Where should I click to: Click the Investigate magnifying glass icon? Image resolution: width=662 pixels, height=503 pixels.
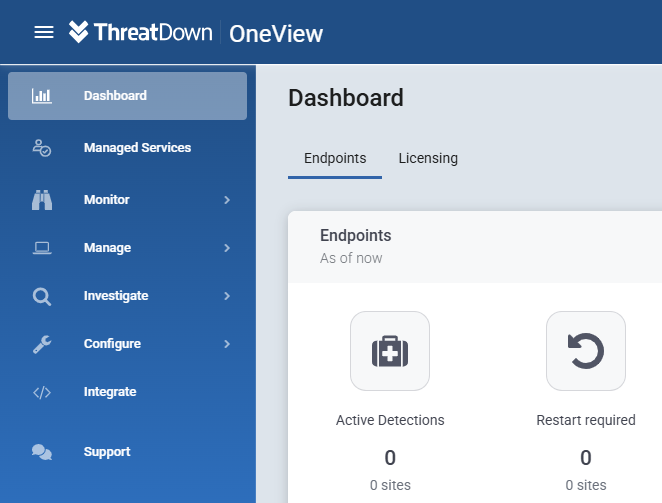pos(42,296)
